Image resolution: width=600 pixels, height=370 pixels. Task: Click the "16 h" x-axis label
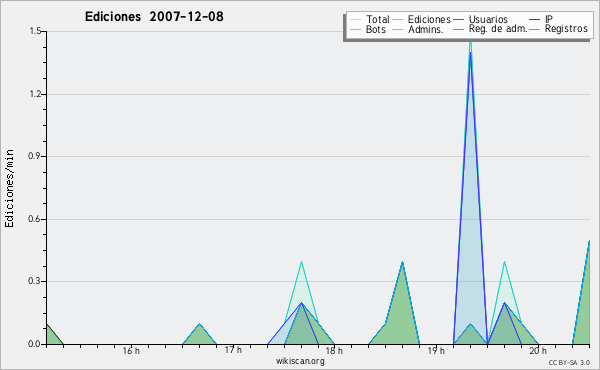[131, 351]
